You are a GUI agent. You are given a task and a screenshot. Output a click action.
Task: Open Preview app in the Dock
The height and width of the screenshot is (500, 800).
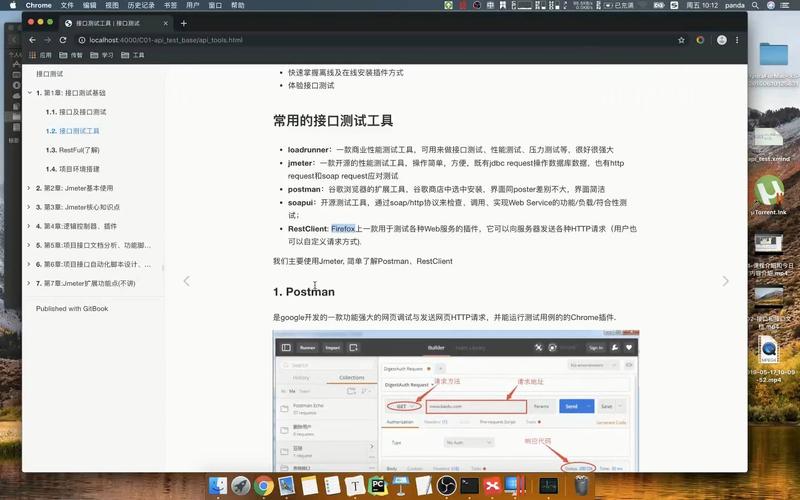pyautogui.click(x=286, y=485)
